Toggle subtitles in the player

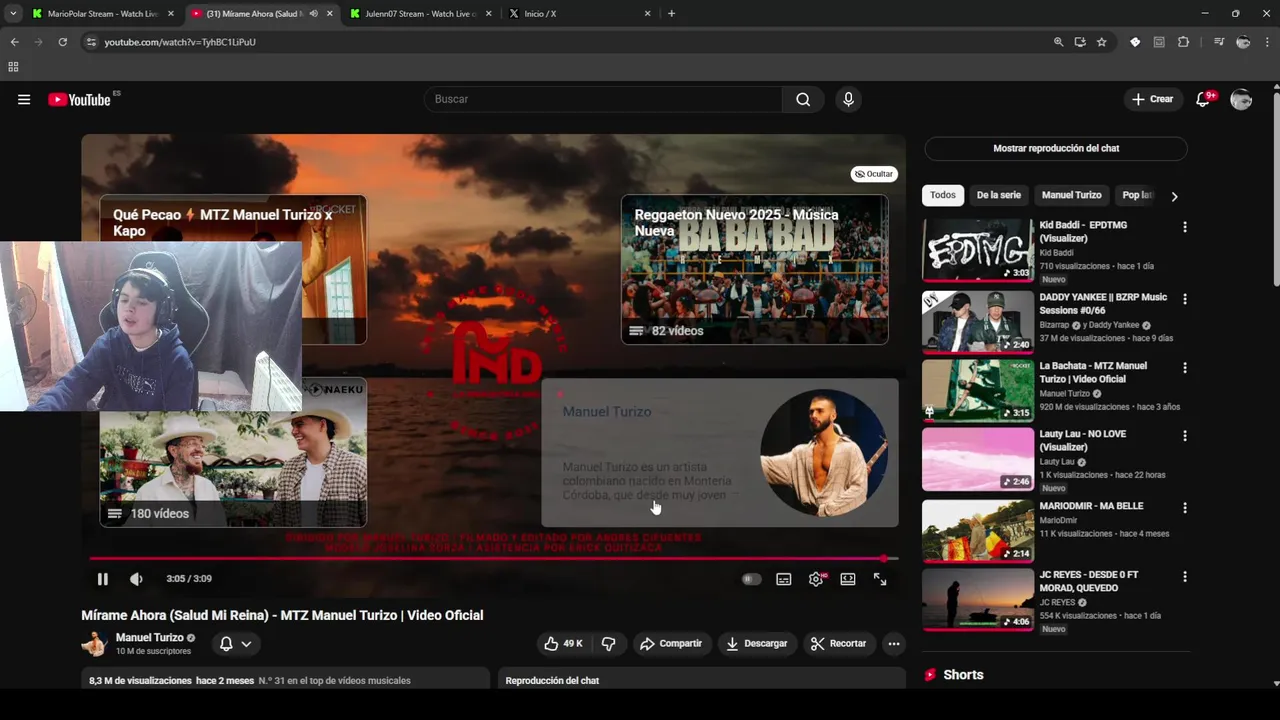click(784, 579)
